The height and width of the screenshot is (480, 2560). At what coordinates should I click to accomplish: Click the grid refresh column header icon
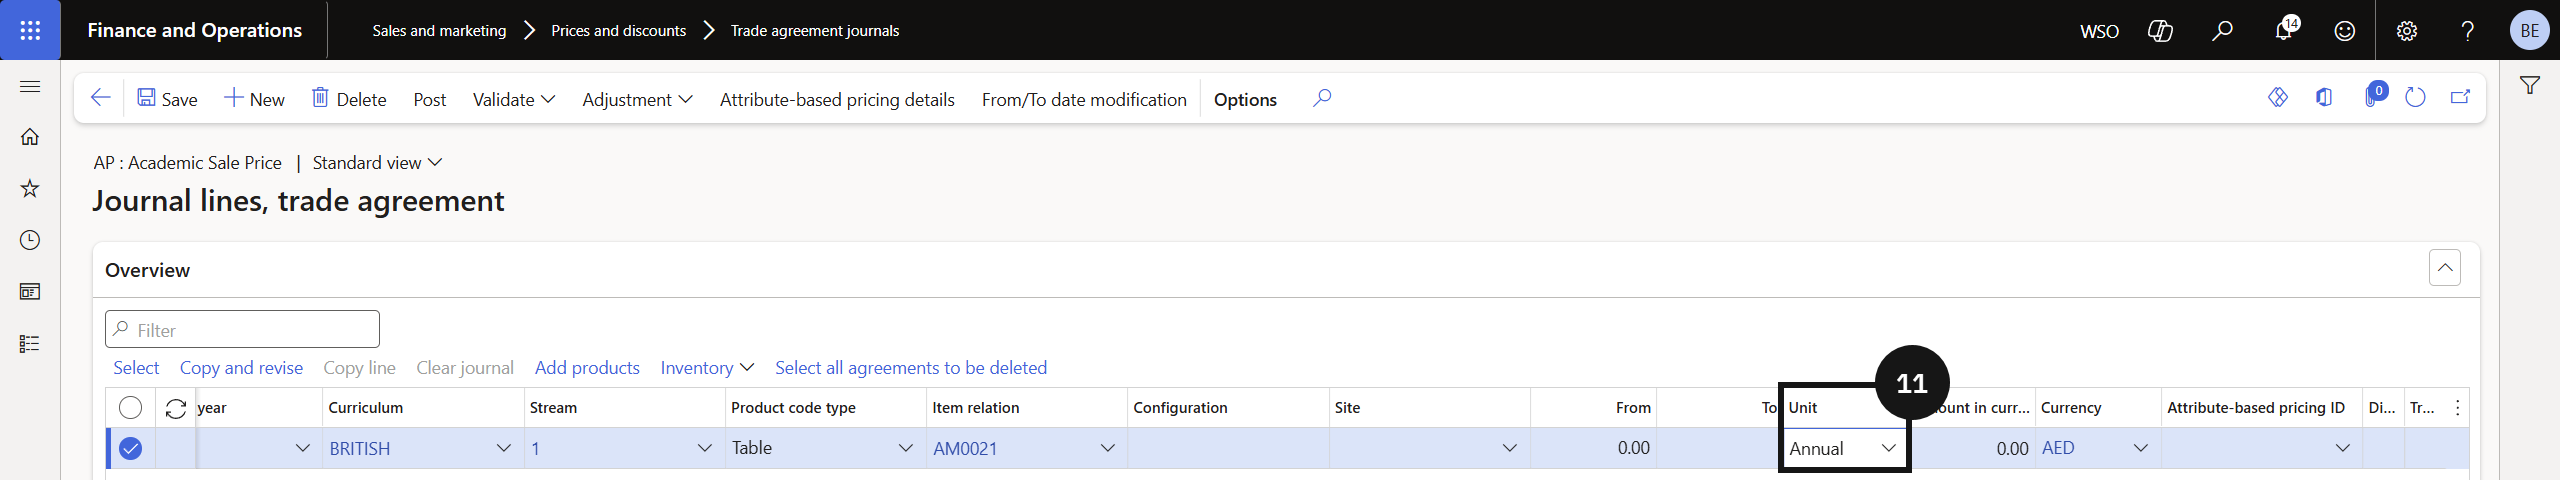coord(176,408)
